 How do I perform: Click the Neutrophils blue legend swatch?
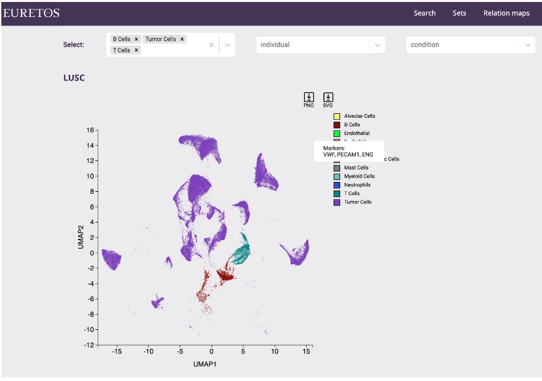point(337,185)
